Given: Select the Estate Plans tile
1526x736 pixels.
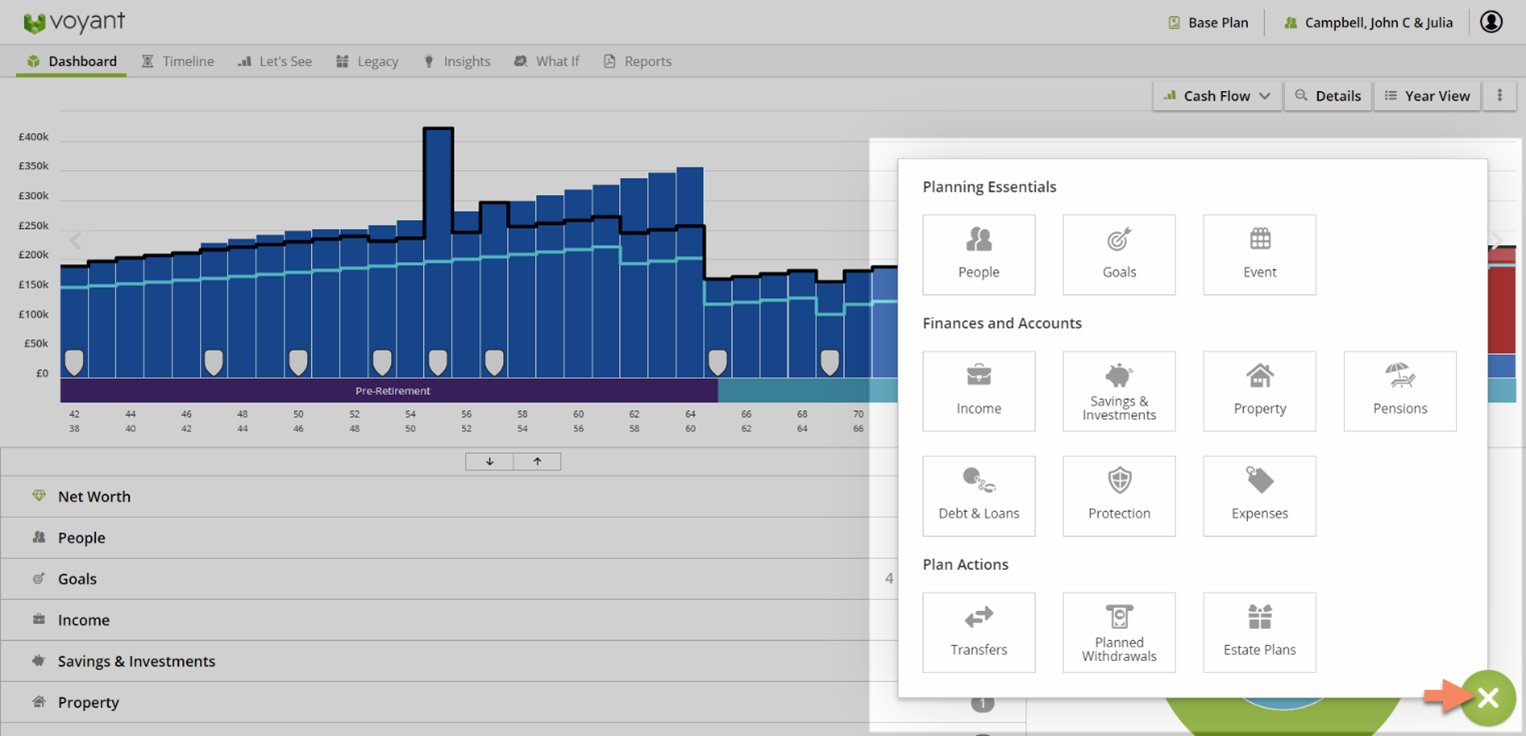Looking at the screenshot, I should [x=1258, y=631].
